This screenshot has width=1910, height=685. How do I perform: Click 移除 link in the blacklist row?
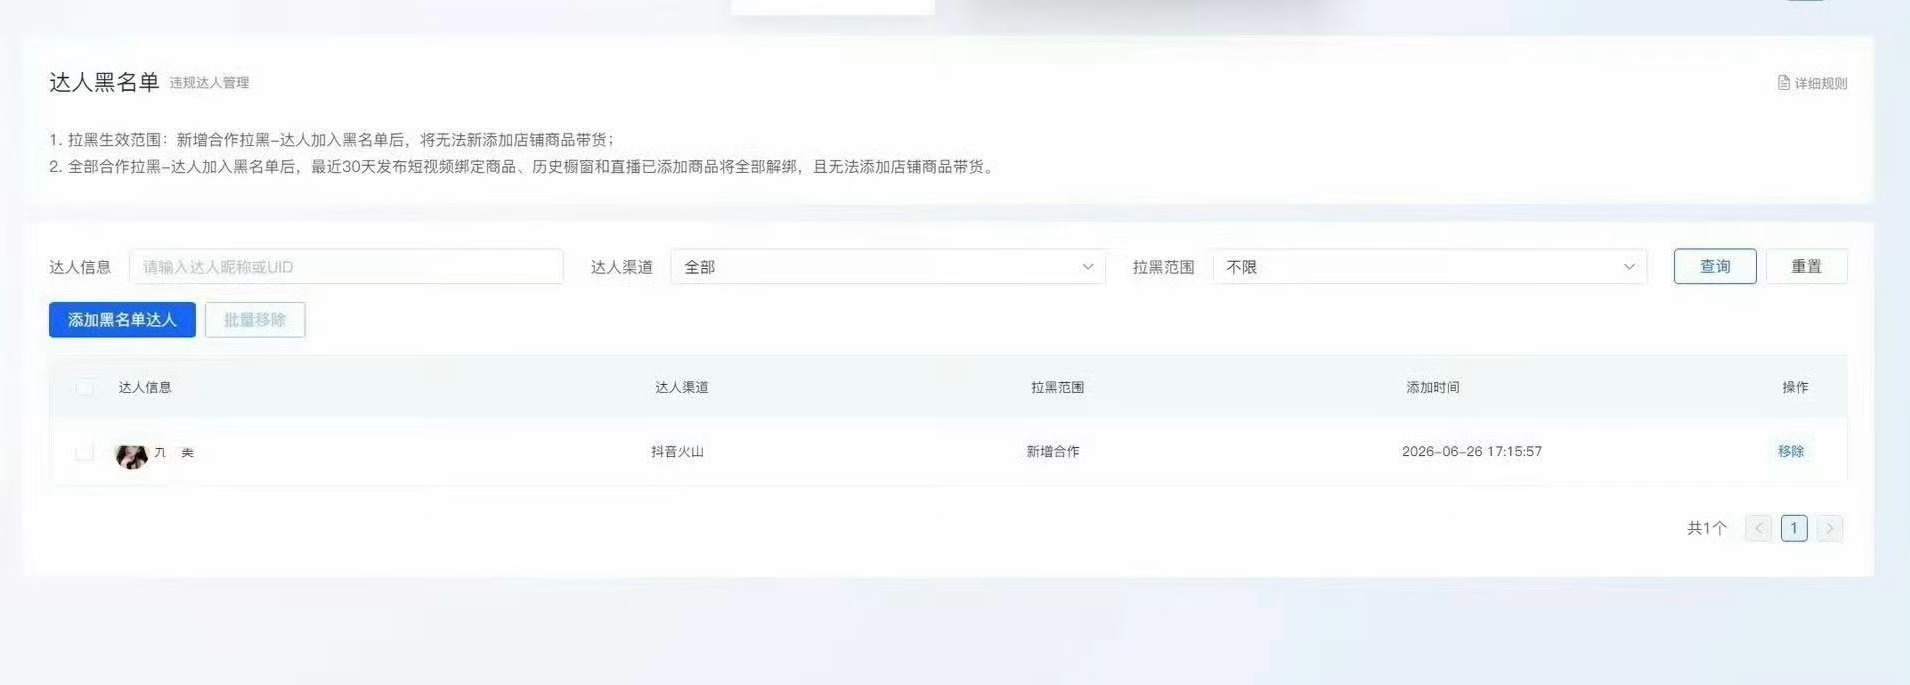(1791, 451)
